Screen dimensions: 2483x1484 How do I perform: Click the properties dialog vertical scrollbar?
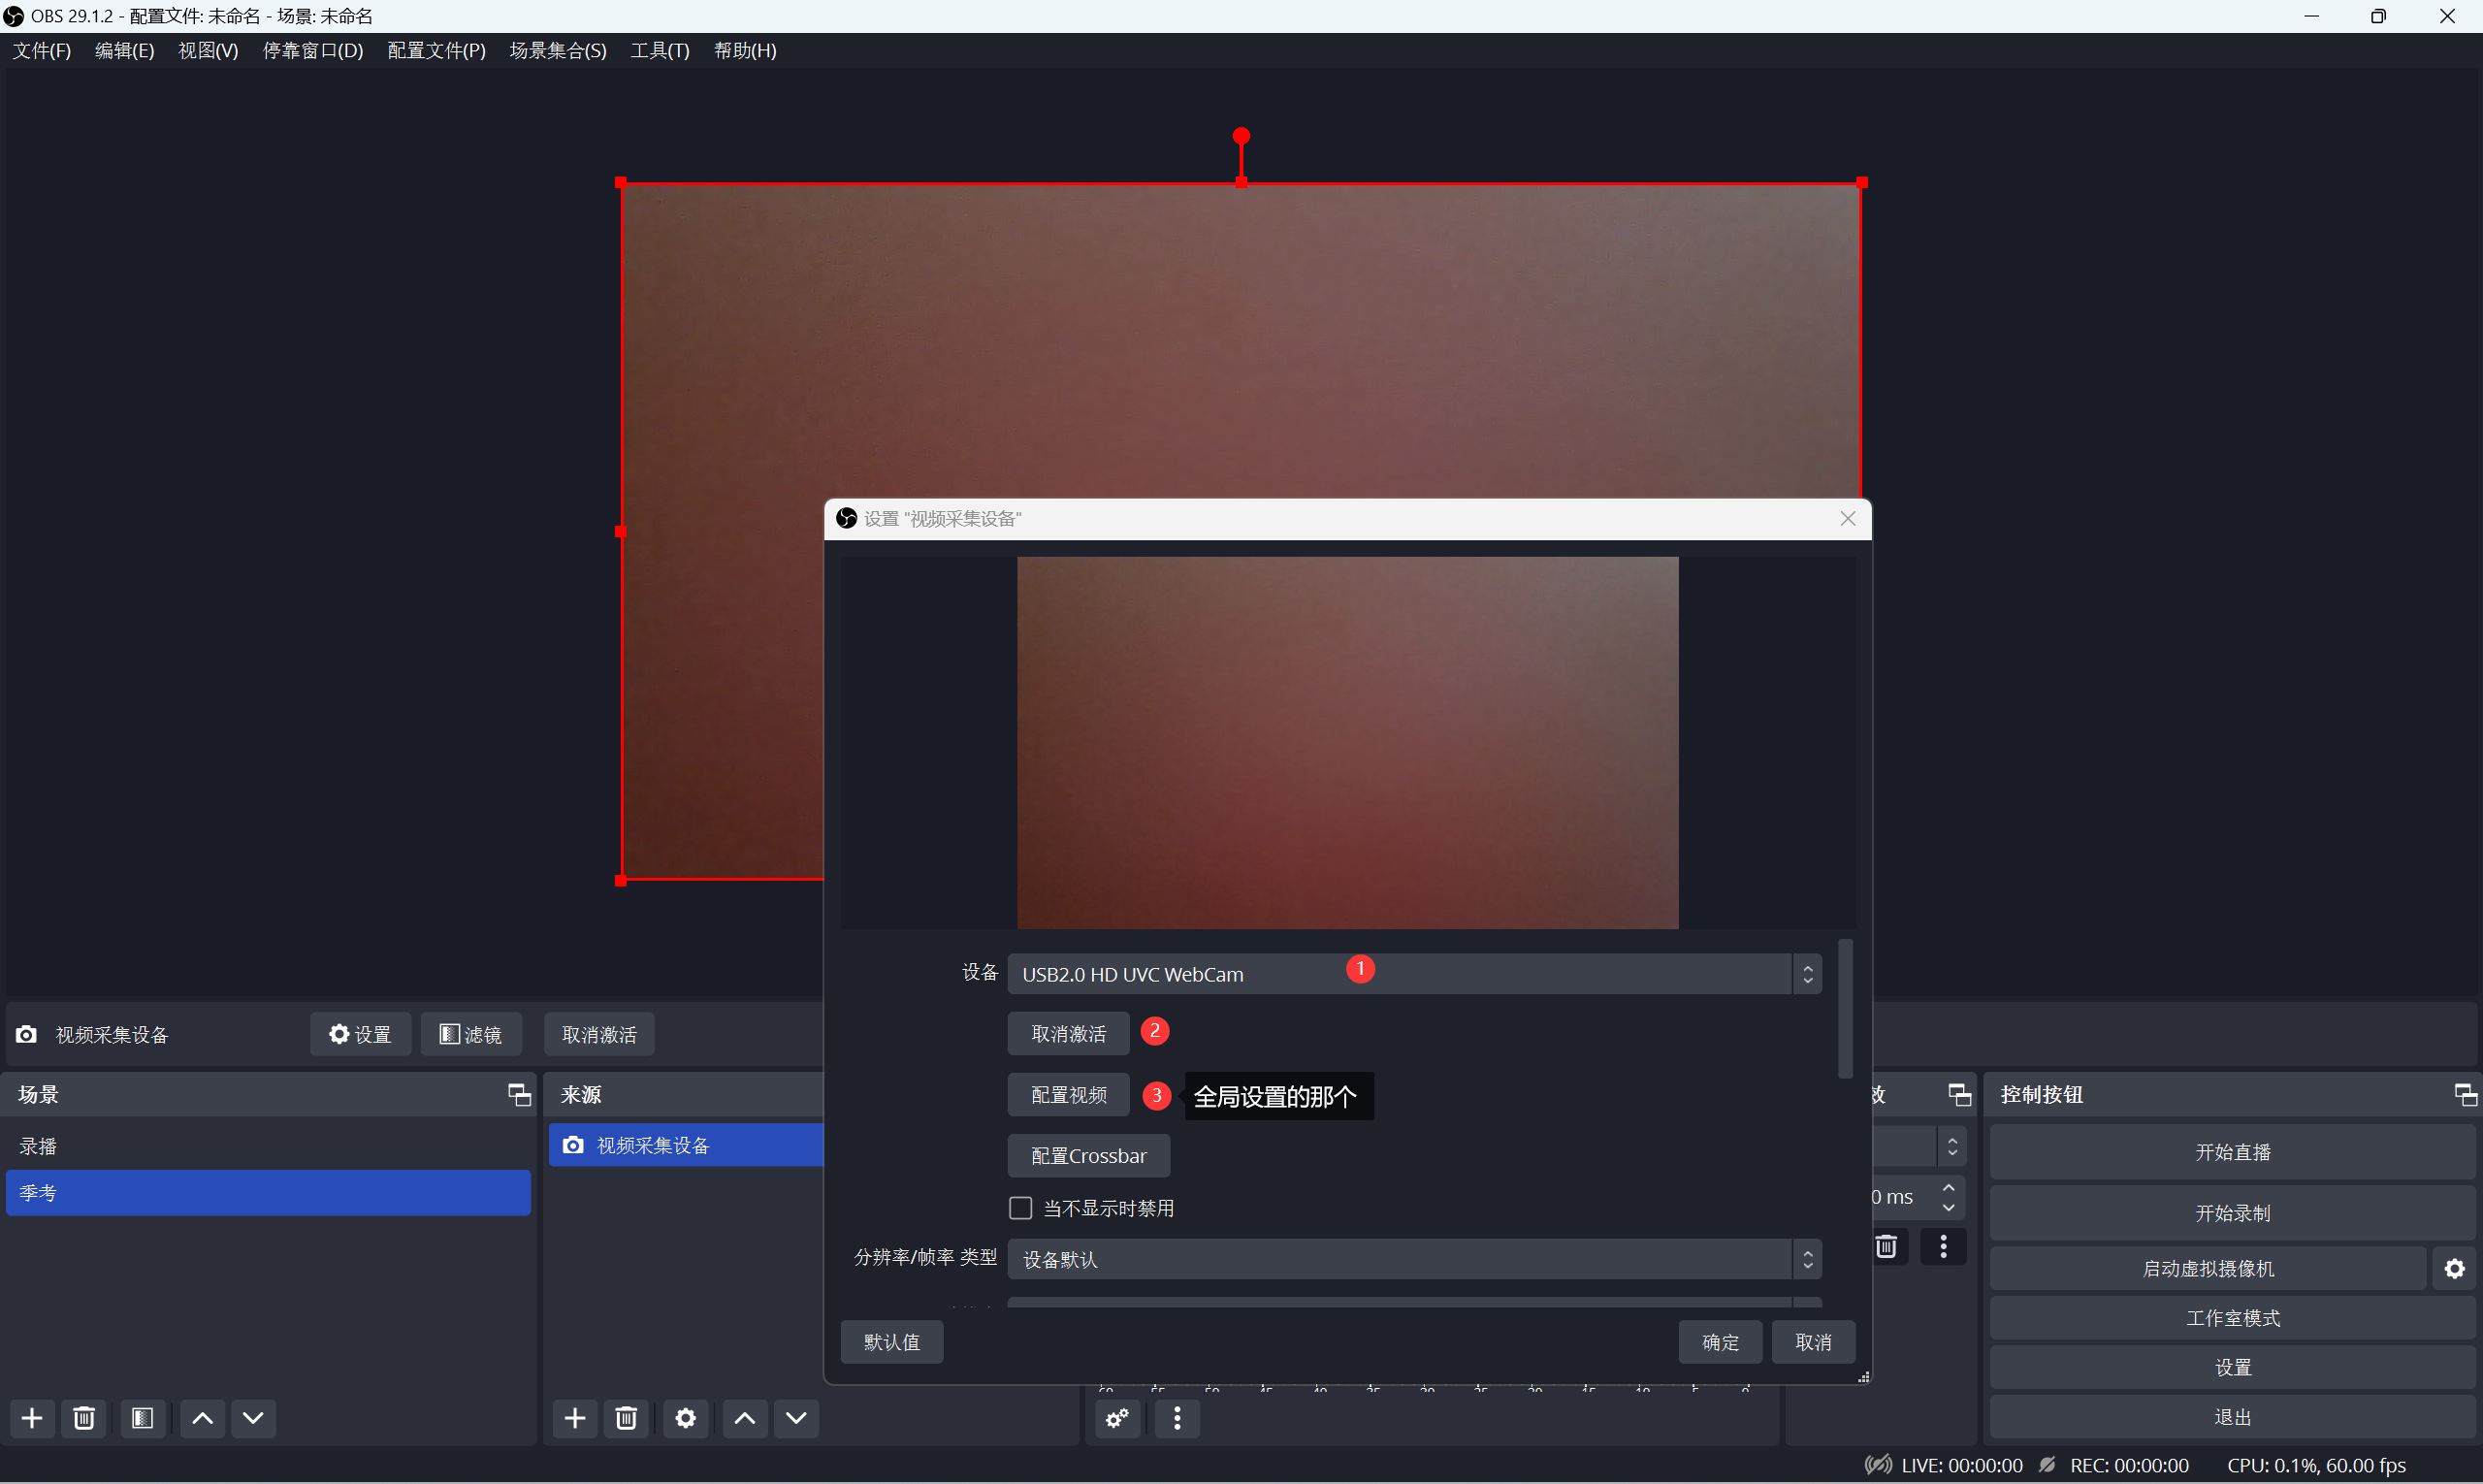[1845, 1008]
